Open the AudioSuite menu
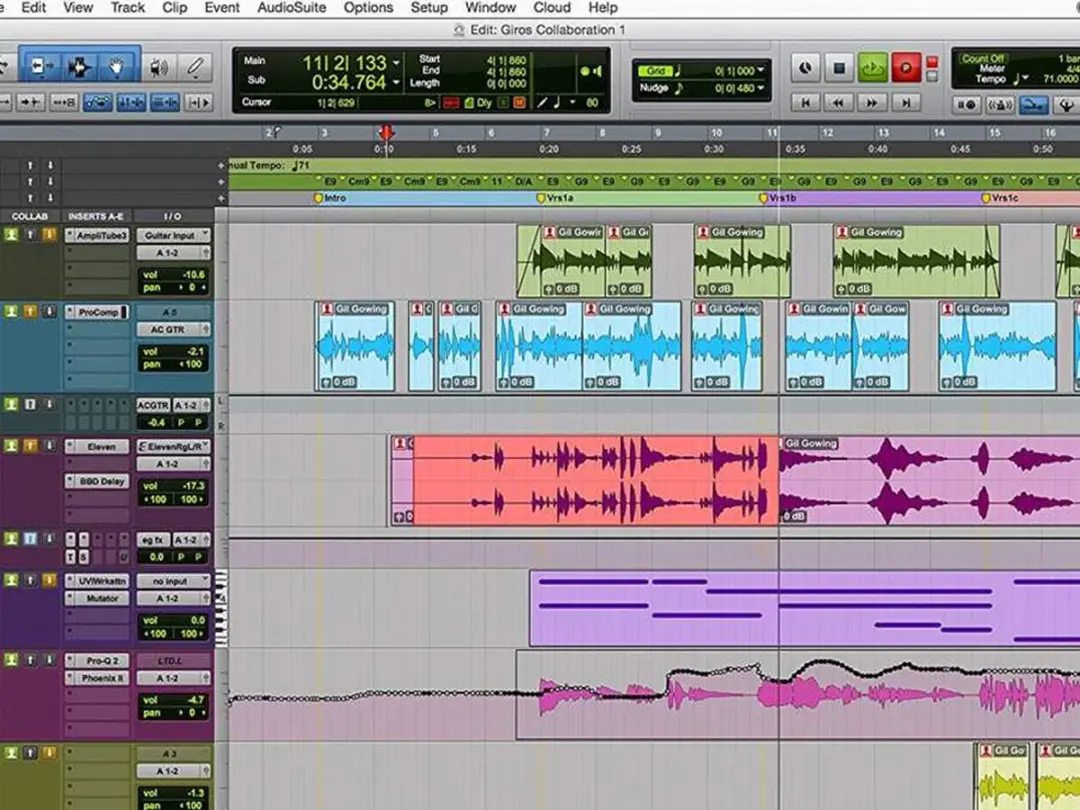This screenshot has height=810, width=1080. 291,8
